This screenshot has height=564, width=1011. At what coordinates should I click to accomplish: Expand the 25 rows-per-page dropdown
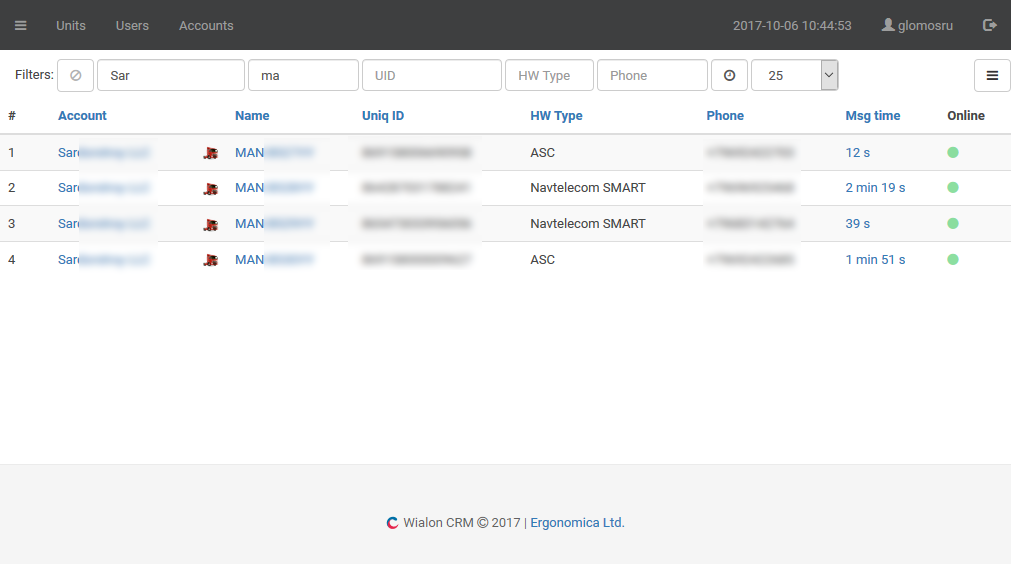pyautogui.click(x=828, y=75)
